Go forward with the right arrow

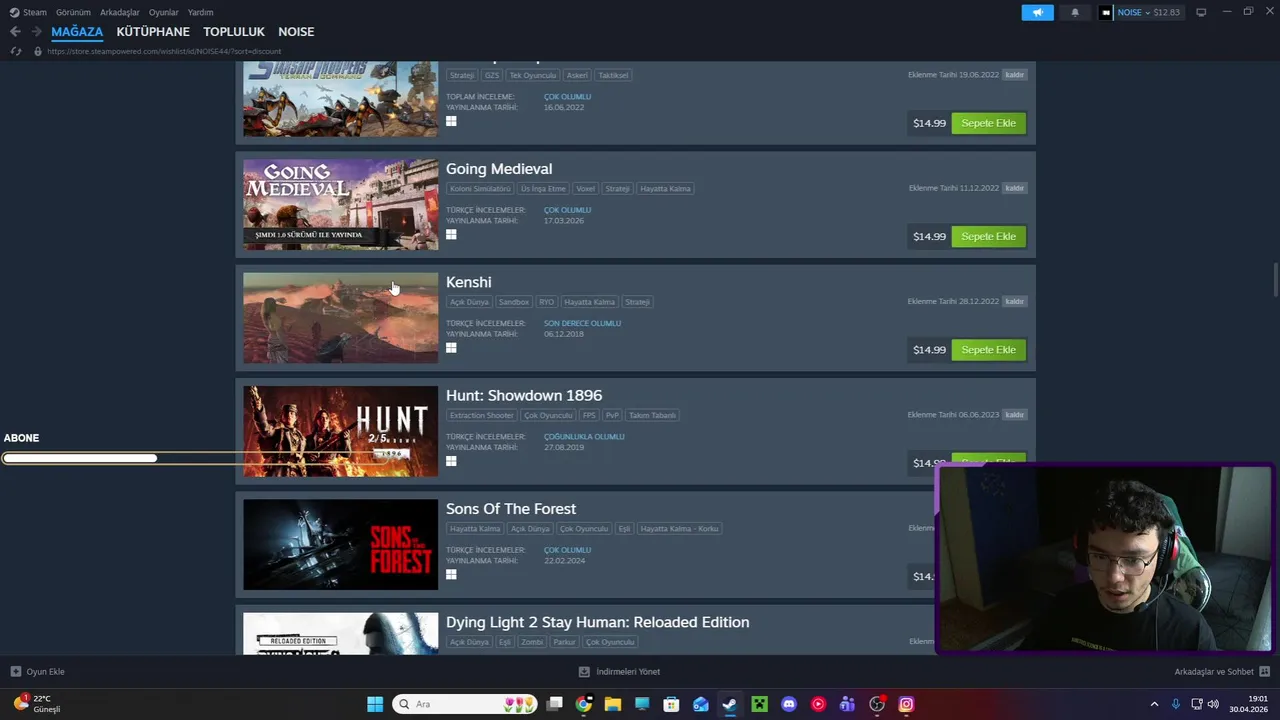[x=37, y=32]
